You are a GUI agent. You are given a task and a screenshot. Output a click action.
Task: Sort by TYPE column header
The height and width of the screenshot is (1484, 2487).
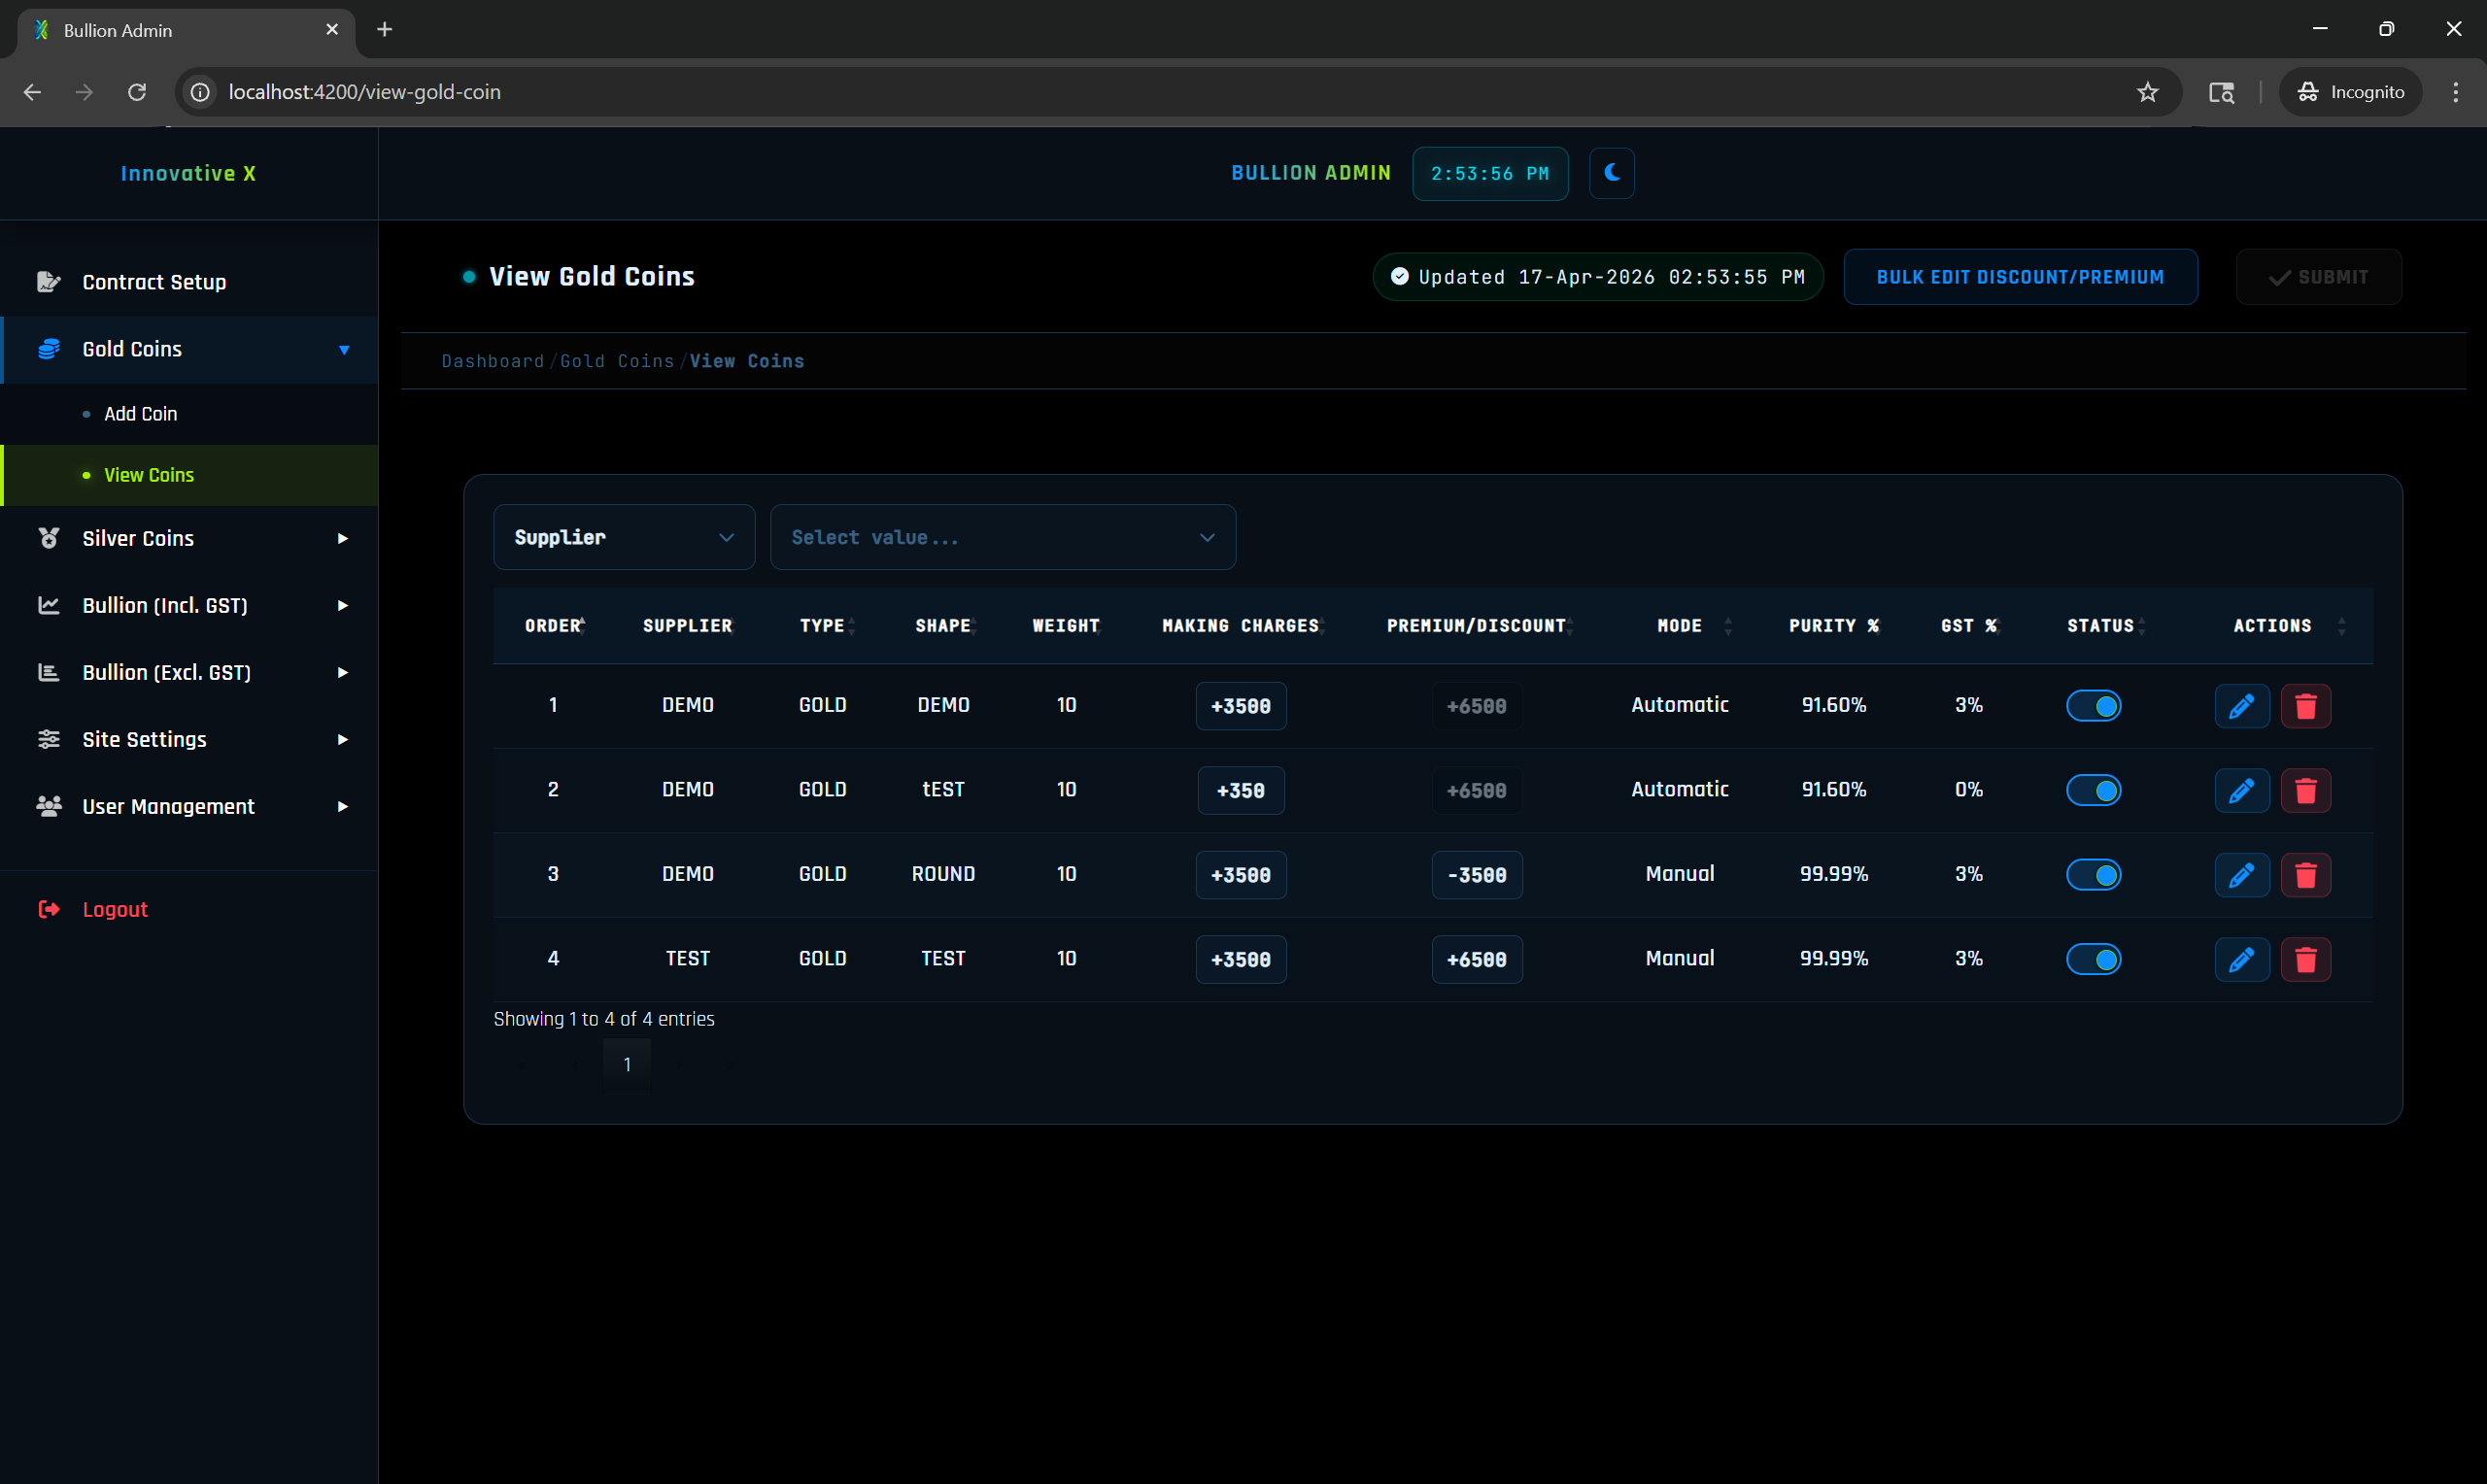point(822,626)
